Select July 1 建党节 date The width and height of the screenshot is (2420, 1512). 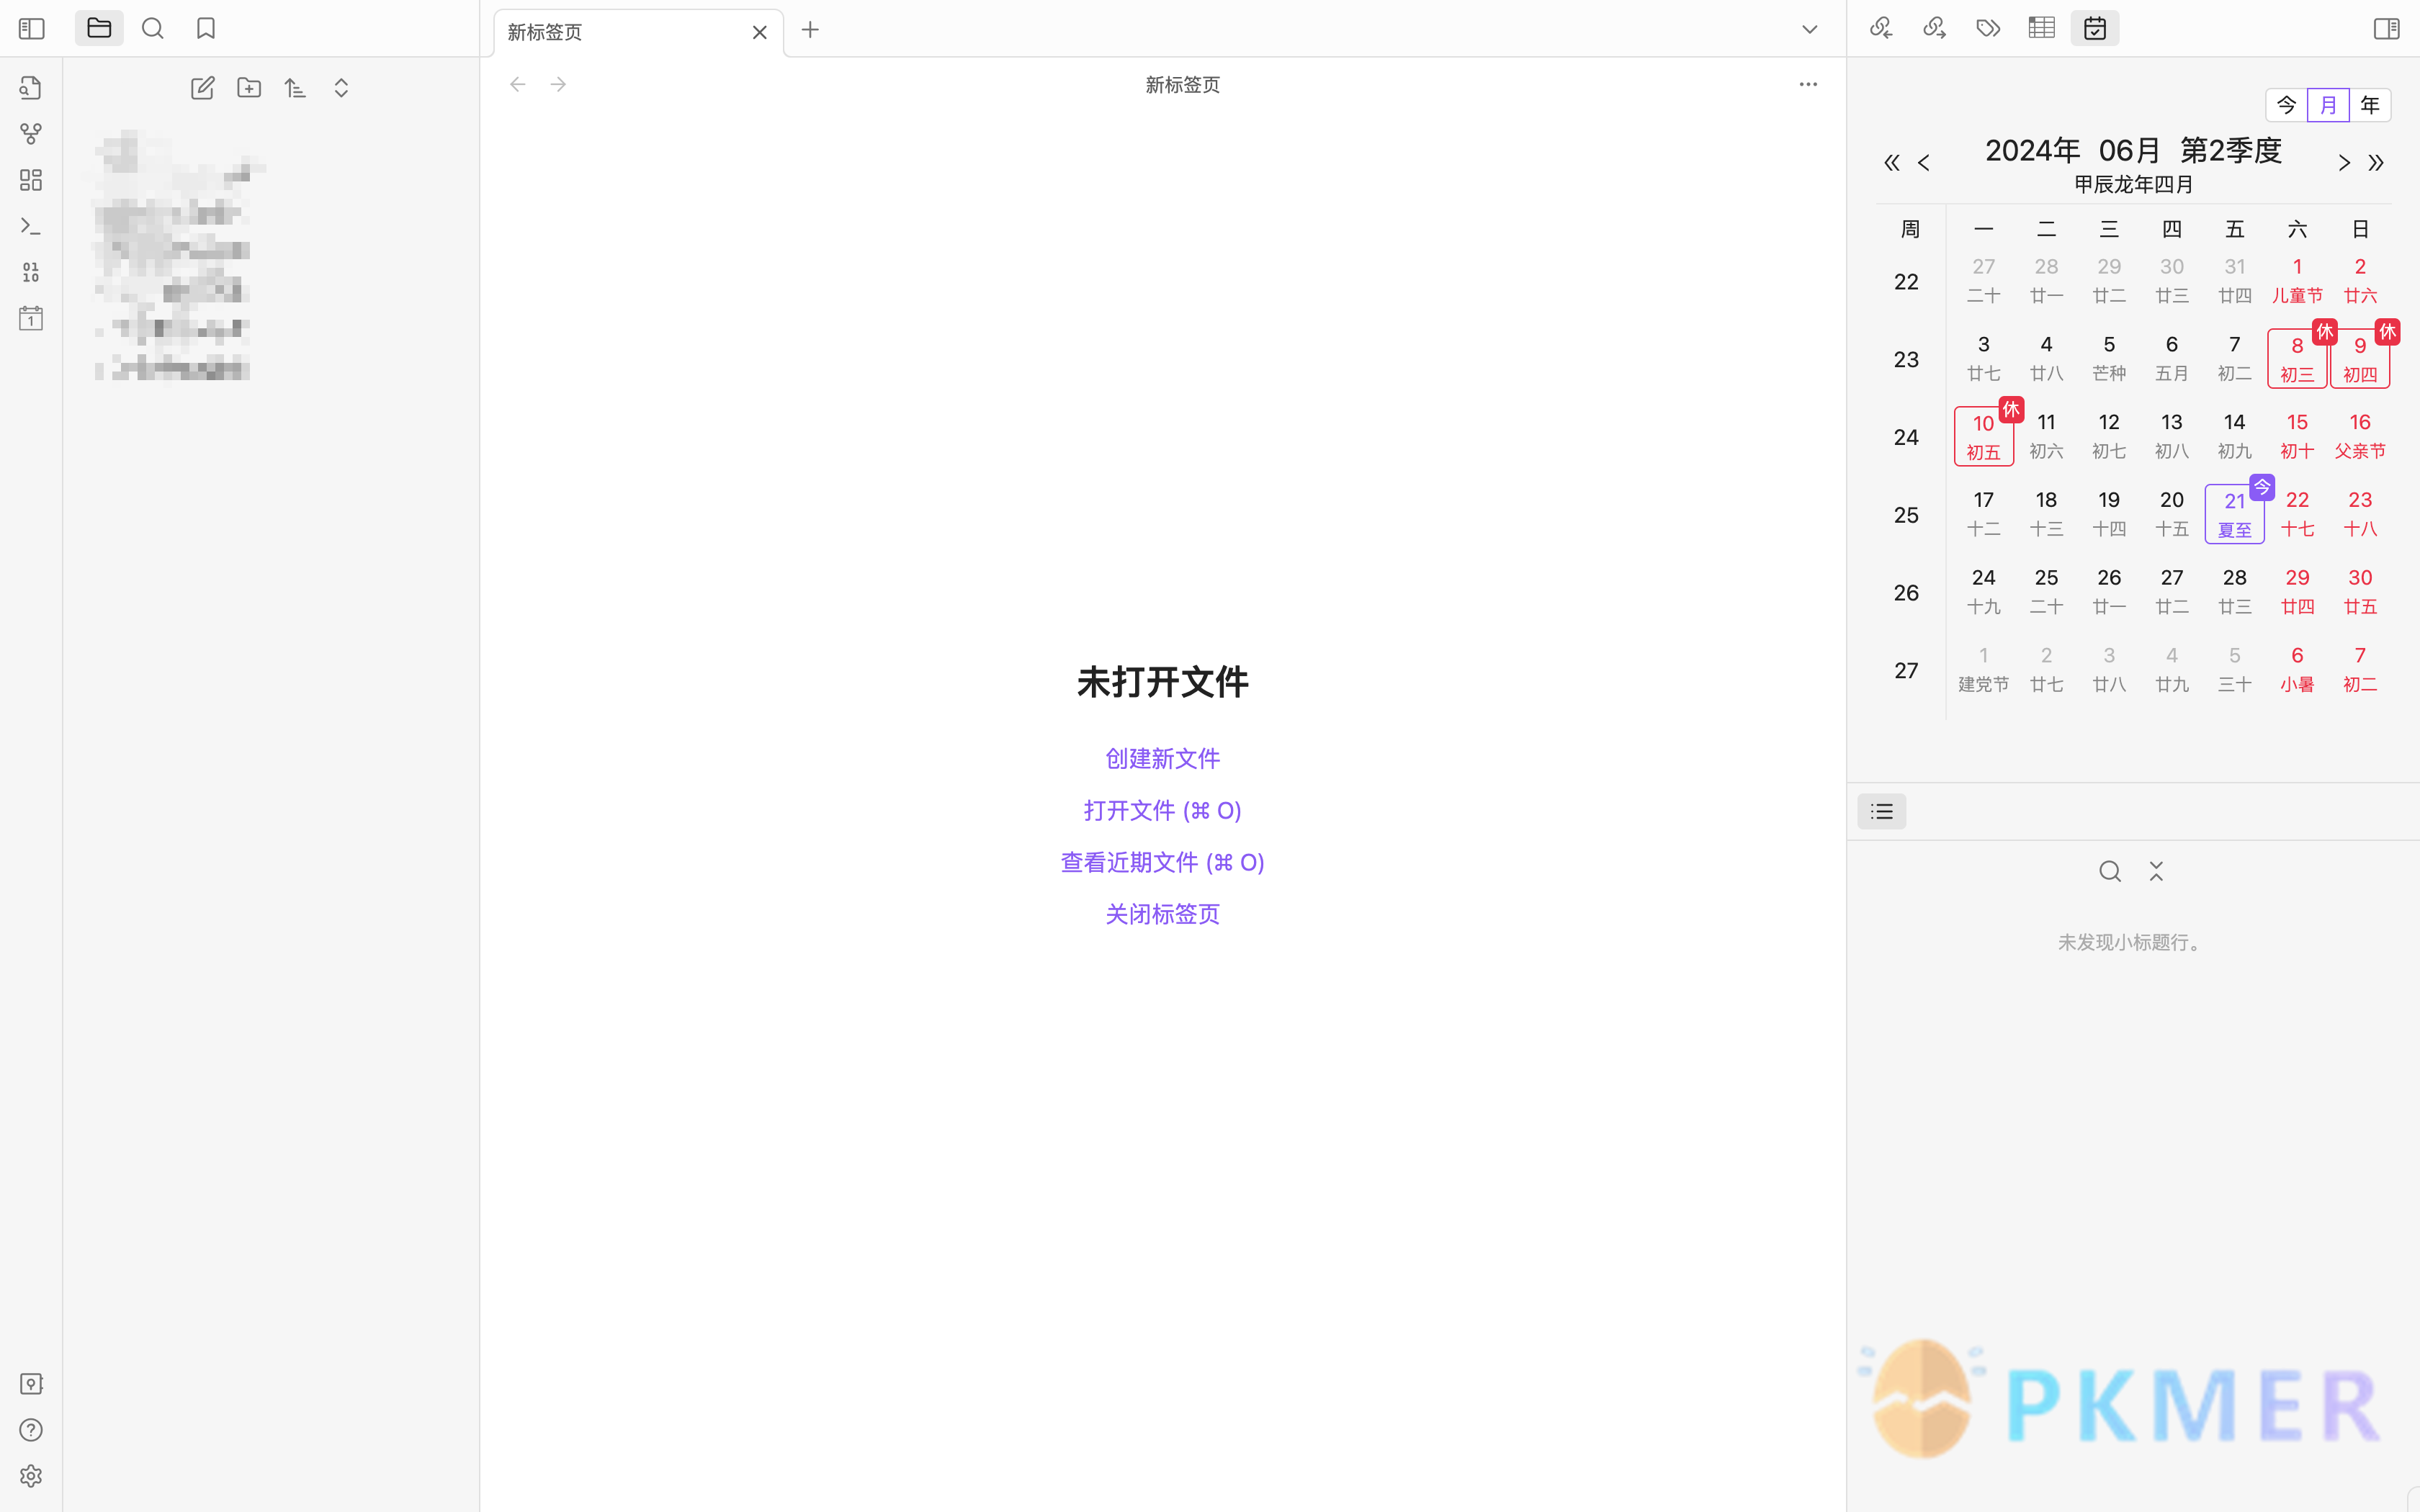pos(1983,670)
